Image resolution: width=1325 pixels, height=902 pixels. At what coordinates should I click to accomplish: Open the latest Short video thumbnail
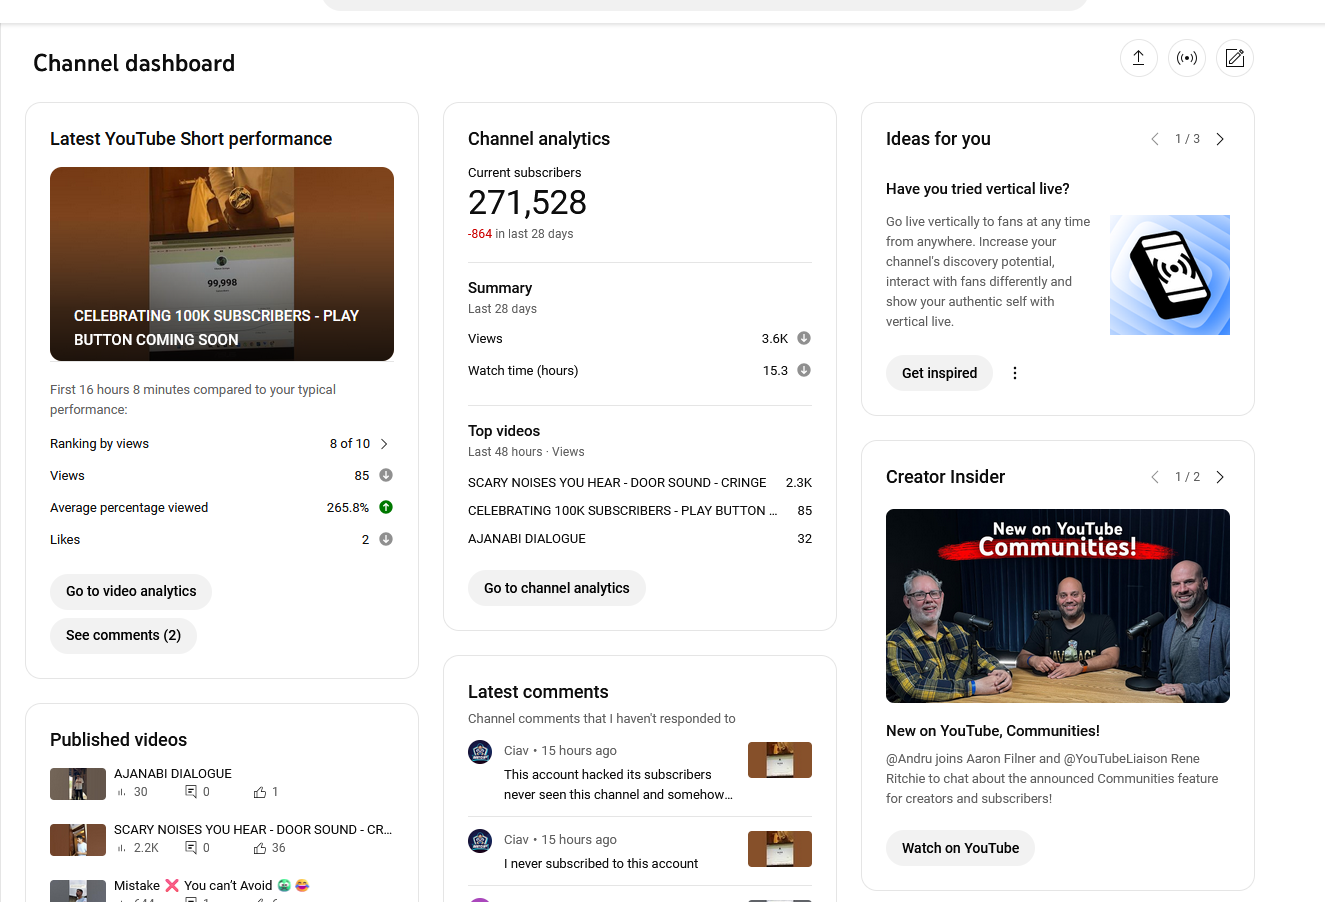tap(222, 264)
